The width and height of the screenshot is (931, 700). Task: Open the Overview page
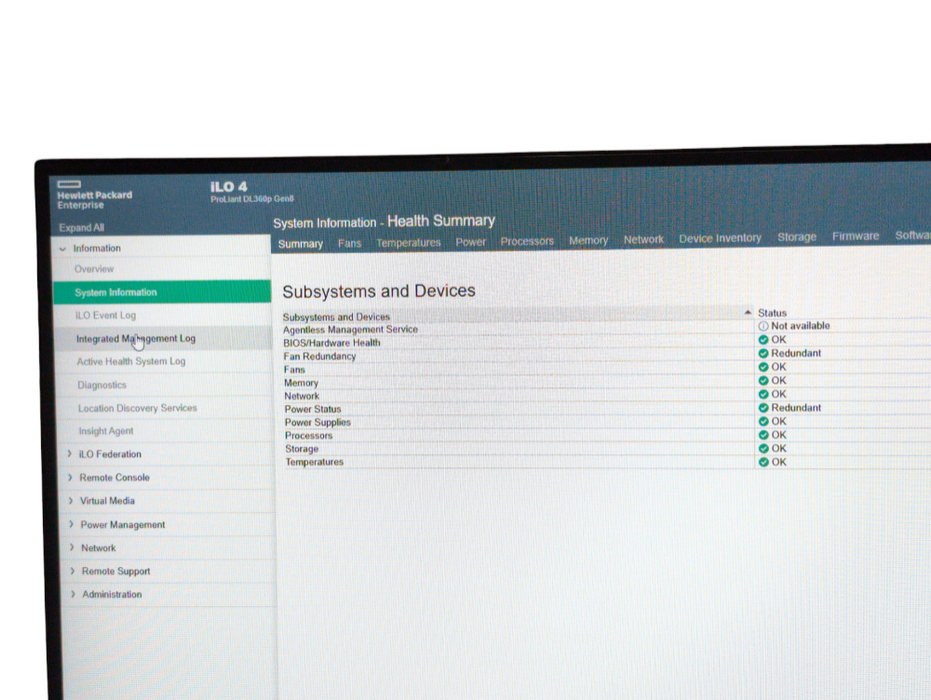[94, 269]
